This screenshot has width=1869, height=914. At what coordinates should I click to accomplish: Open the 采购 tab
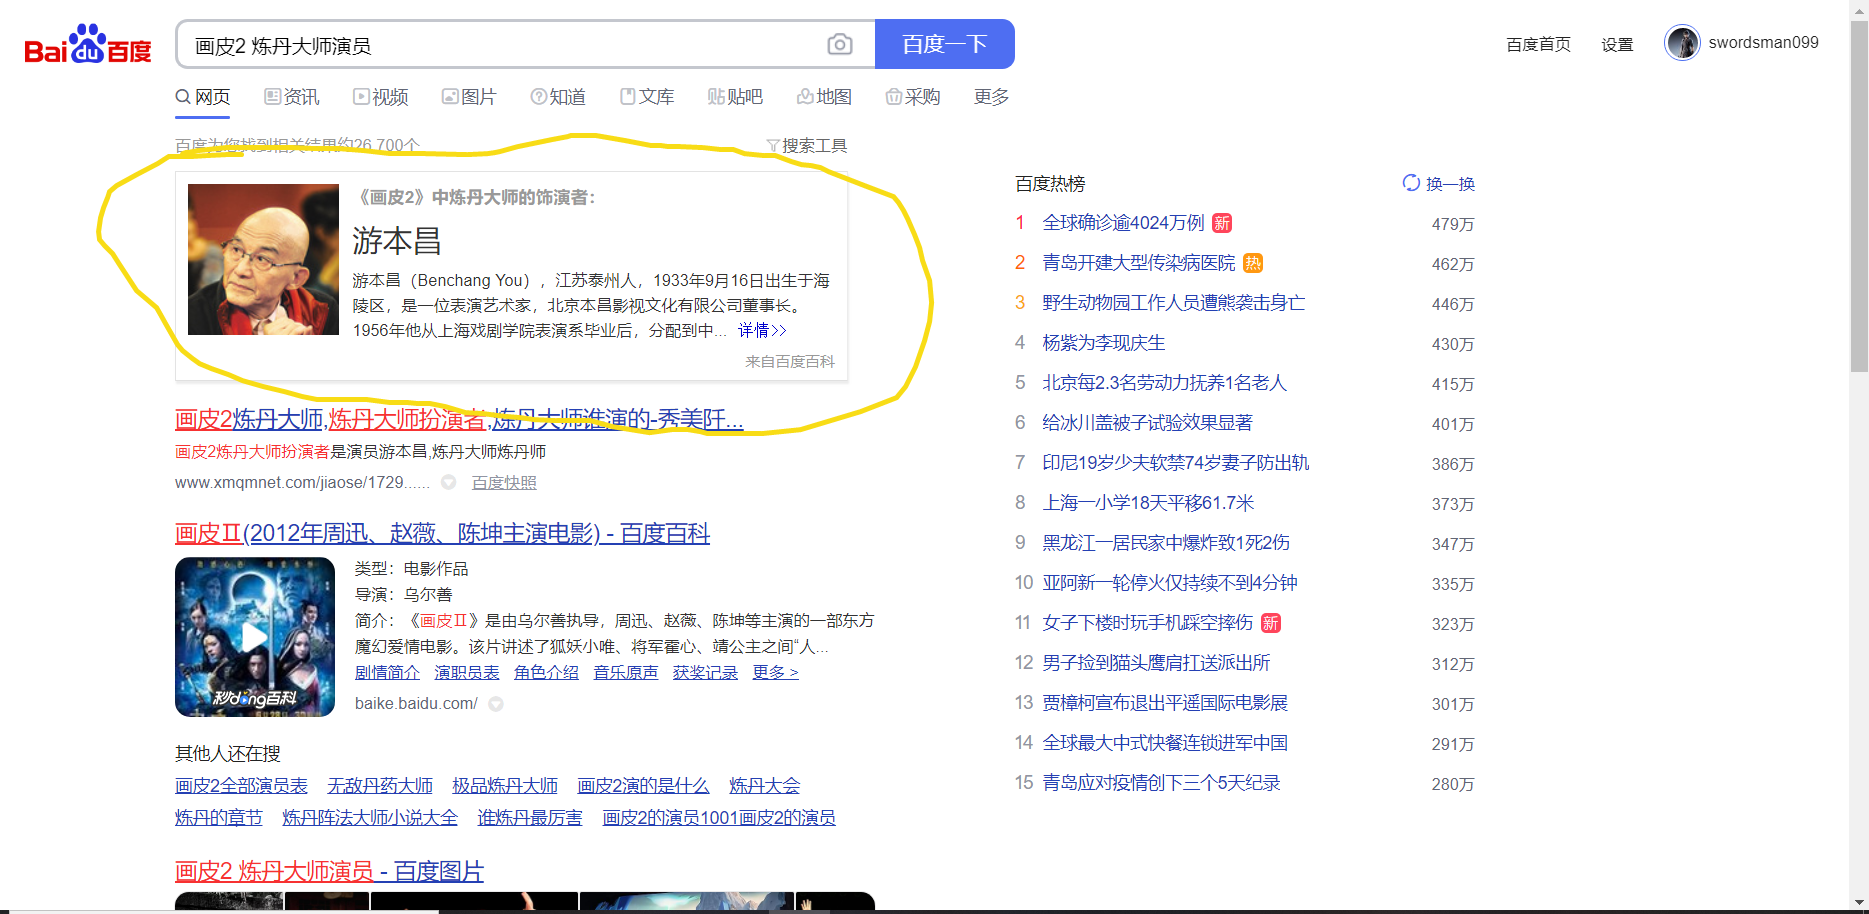click(x=913, y=97)
